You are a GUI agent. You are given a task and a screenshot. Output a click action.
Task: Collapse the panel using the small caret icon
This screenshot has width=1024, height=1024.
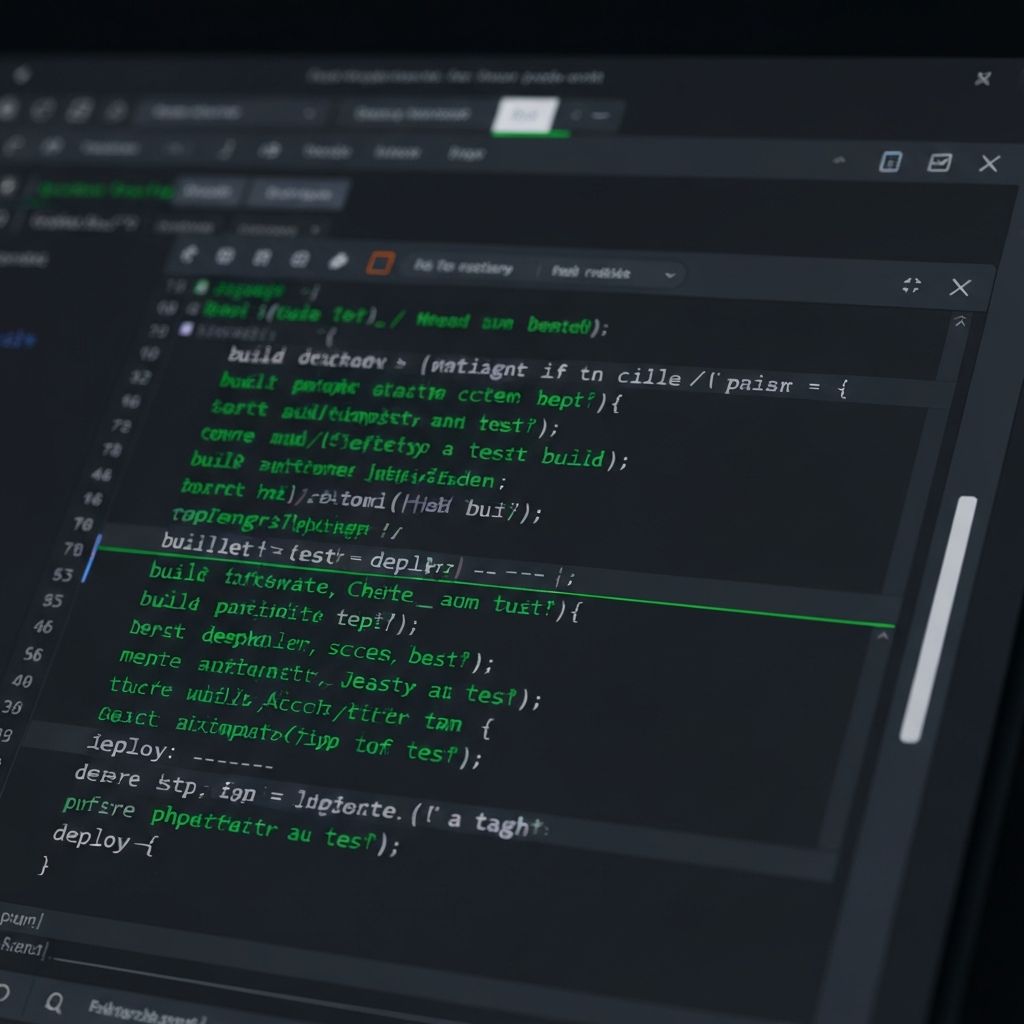[x=839, y=160]
